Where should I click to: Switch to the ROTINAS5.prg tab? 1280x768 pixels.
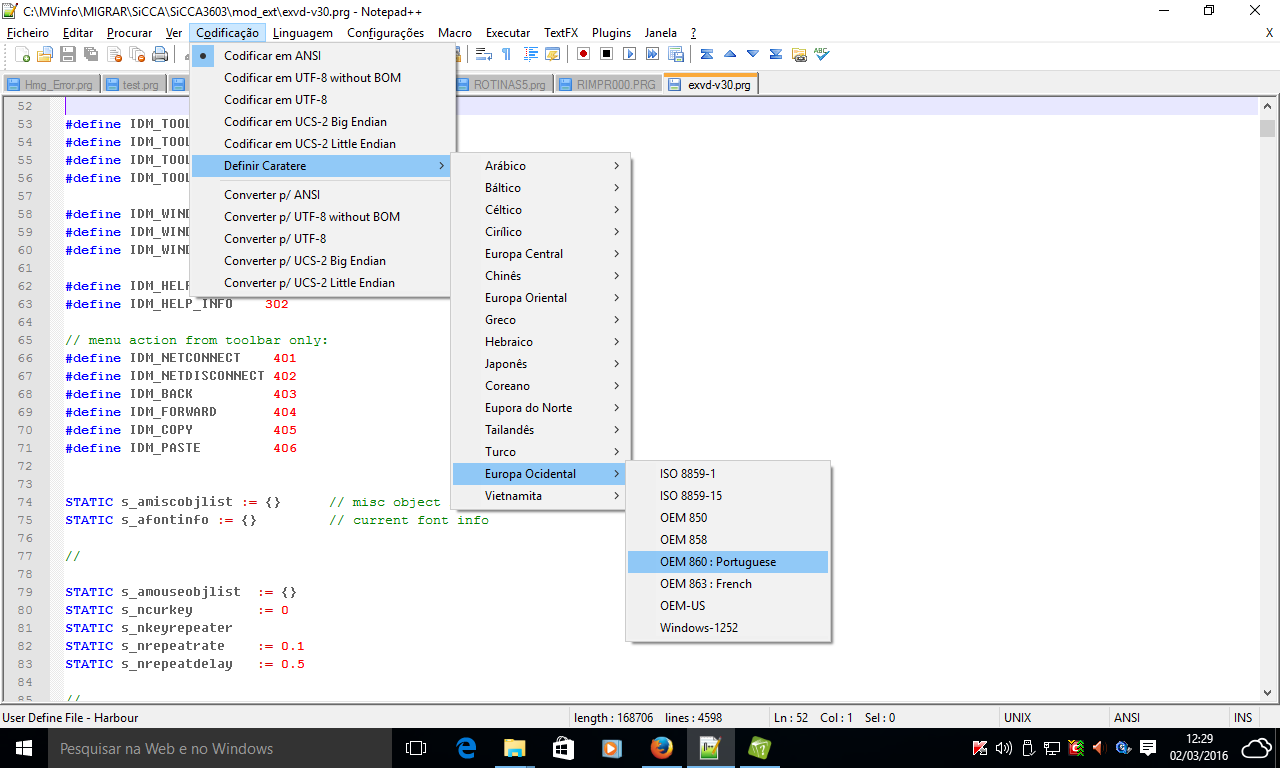click(501, 85)
